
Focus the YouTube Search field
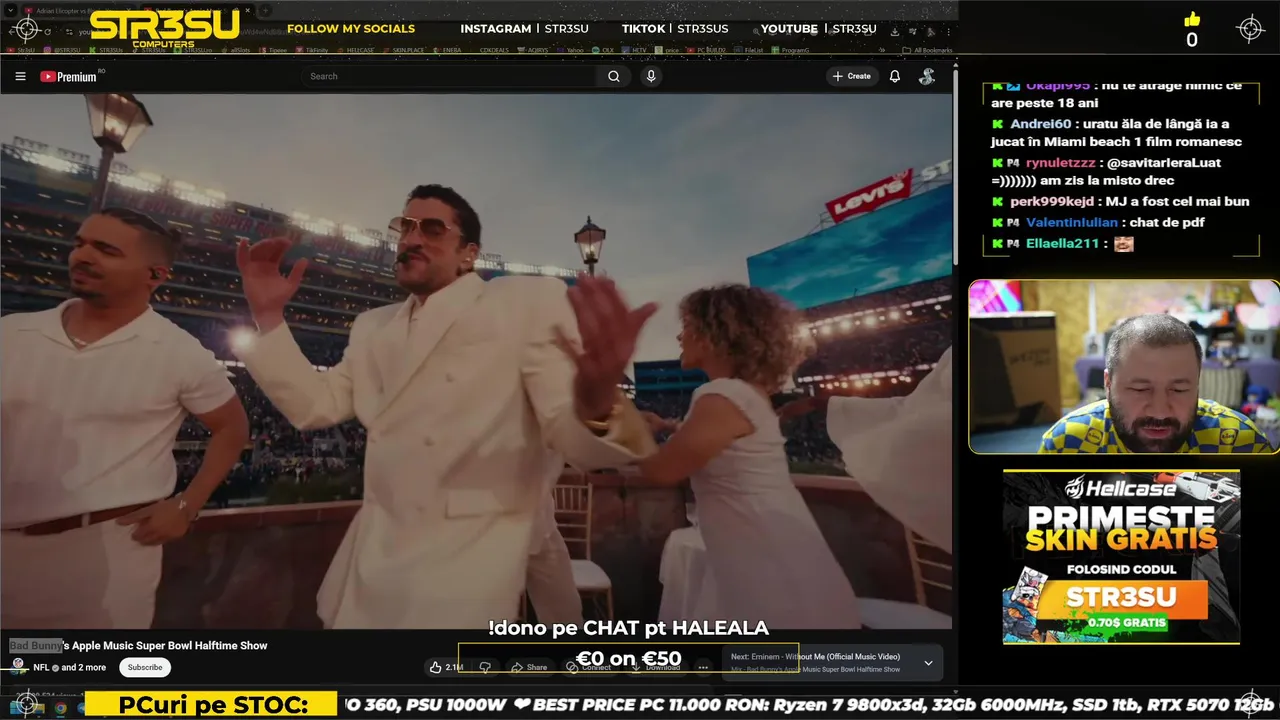pos(450,76)
